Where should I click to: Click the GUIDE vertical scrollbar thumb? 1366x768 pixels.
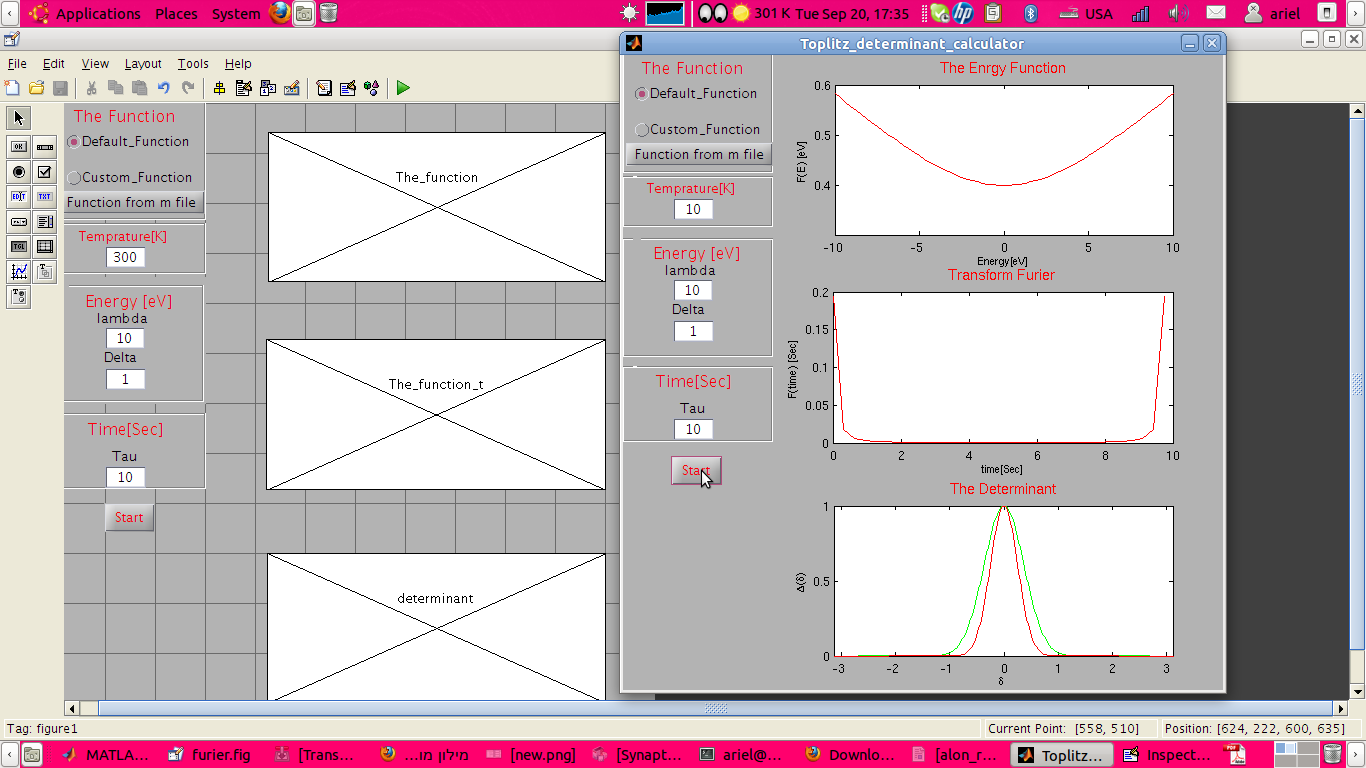tap(1357, 384)
